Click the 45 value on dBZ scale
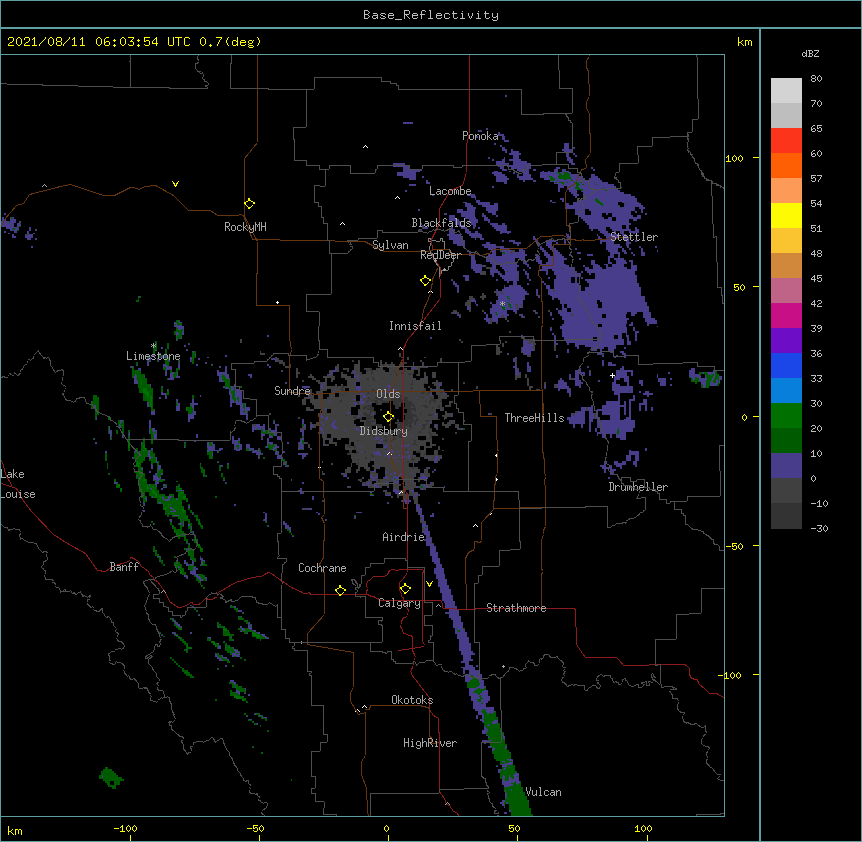 click(816, 279)
